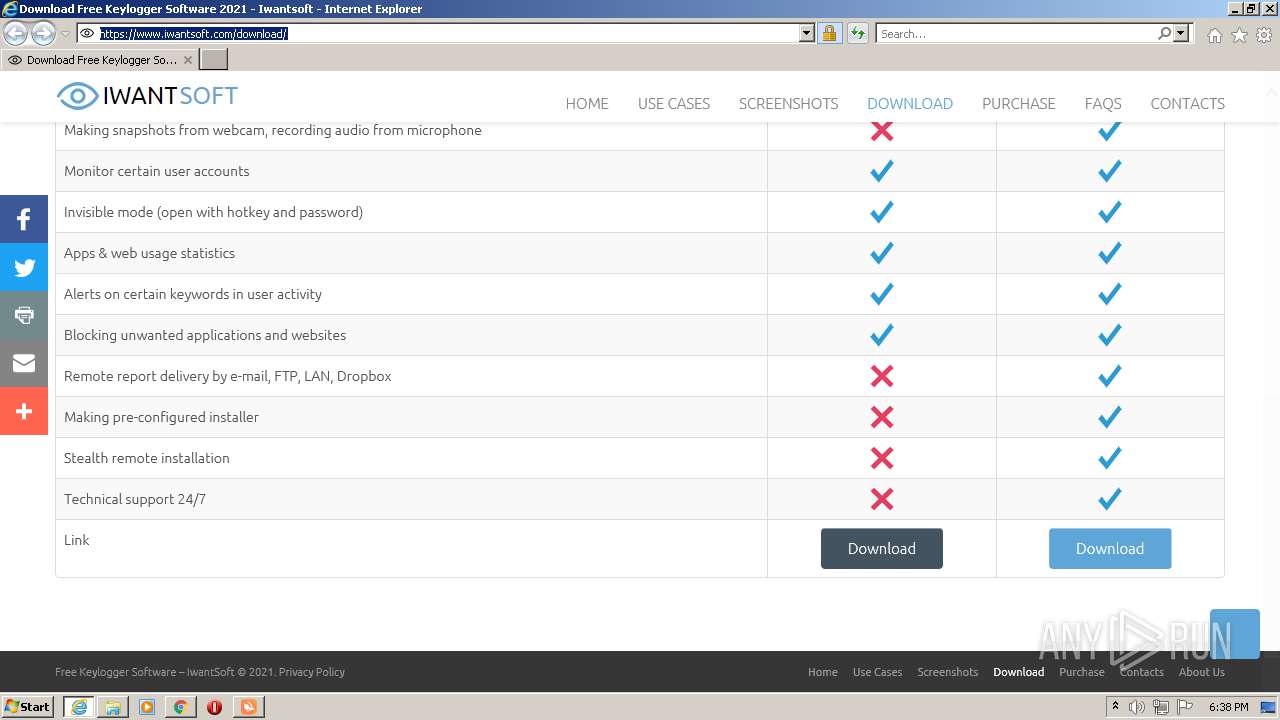
Task: Open the media player taskbar icon
Action: coord(147,707)
